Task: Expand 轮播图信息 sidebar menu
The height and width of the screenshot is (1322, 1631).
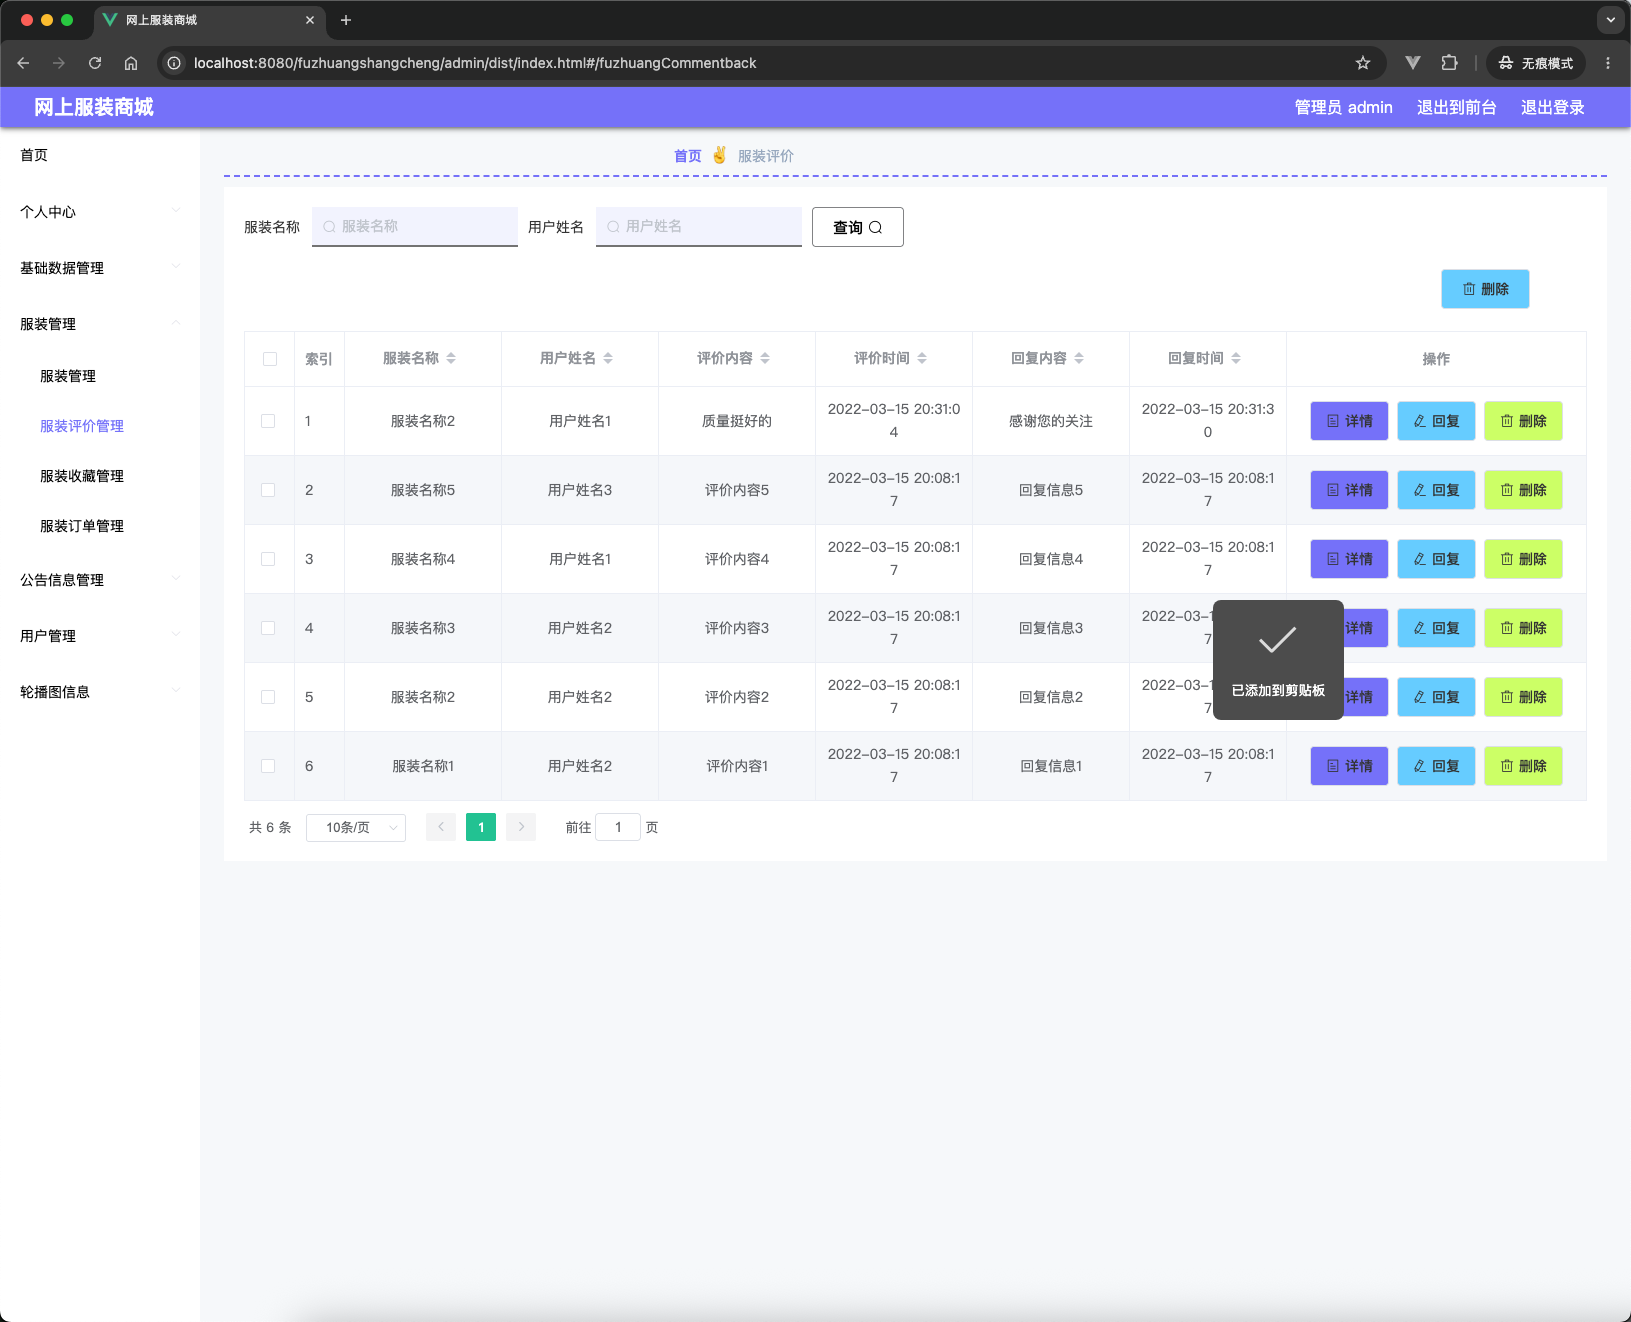Action: [x=100, y=692]
